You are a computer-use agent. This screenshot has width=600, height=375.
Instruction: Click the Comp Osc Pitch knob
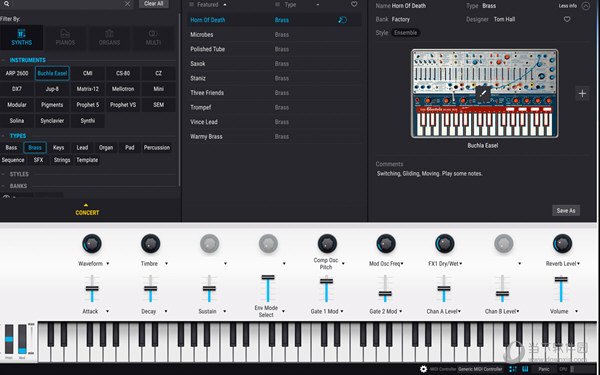point(327,243)
